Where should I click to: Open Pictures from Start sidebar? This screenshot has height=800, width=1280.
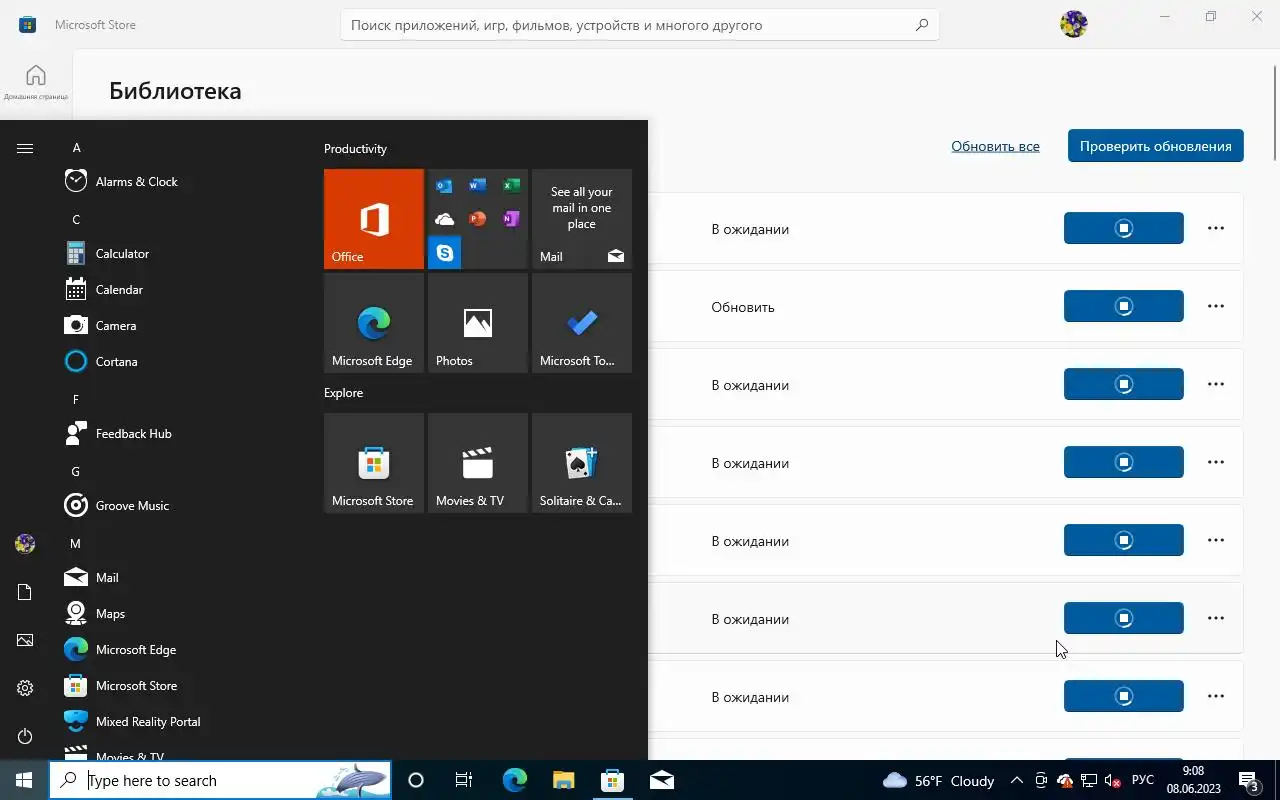coord(25,640)
